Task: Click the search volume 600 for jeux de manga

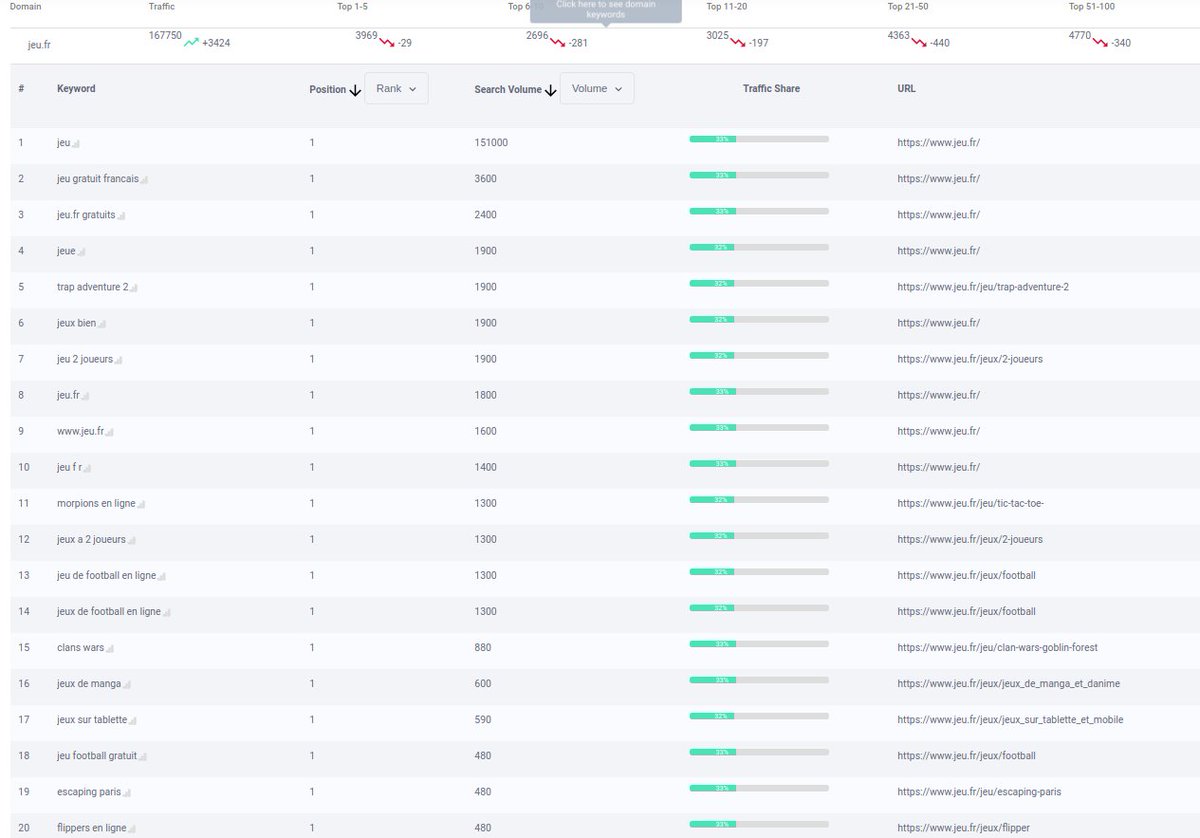Action: click(483, 683)
